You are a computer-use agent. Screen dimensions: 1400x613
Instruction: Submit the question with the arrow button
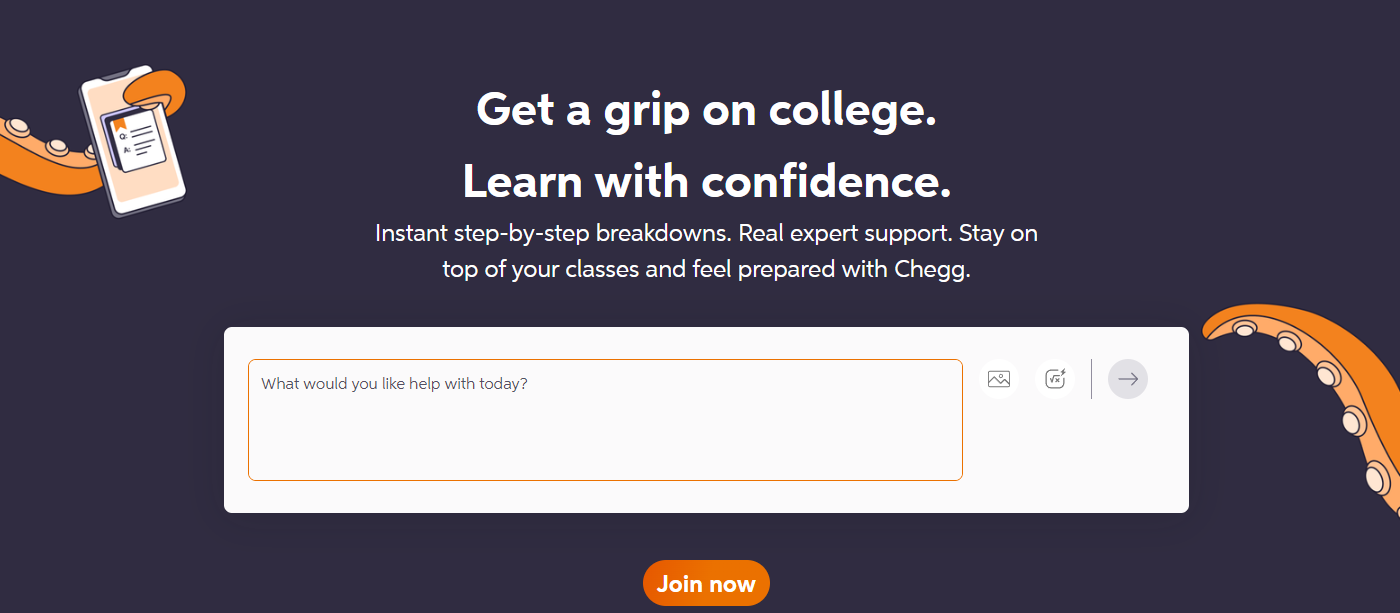click(x=1127, y=379)
